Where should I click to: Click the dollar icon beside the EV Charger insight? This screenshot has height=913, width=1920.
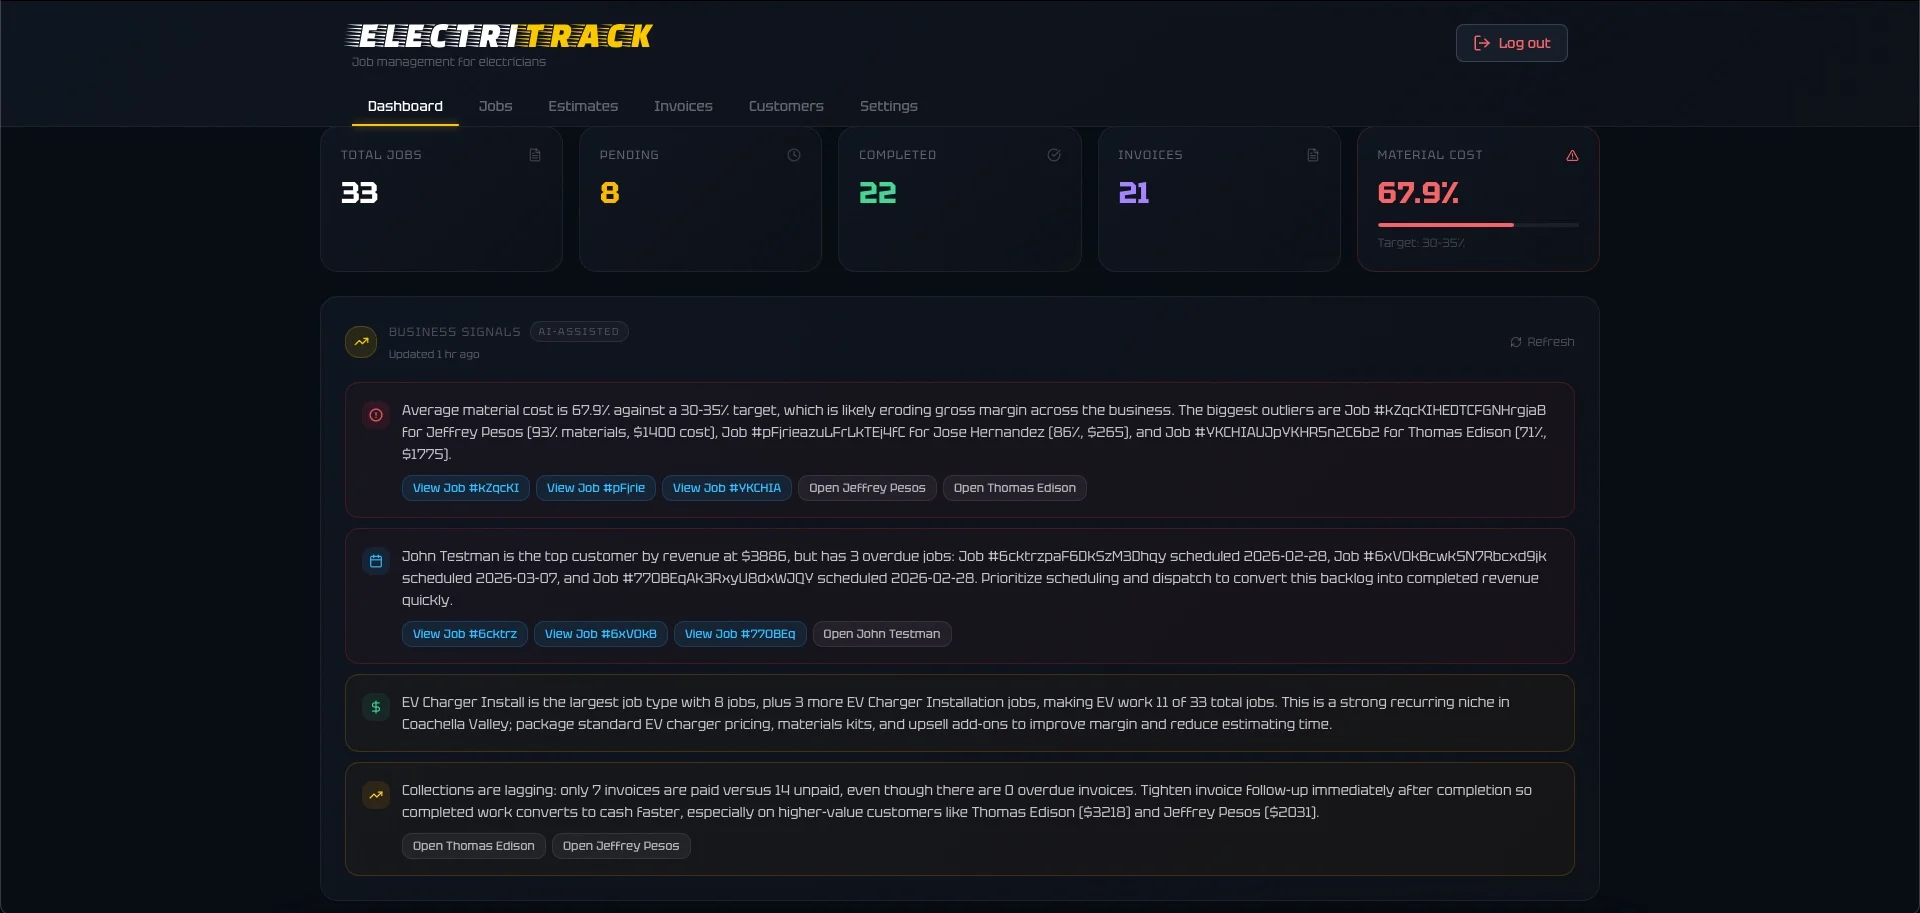tap(376, 707)
